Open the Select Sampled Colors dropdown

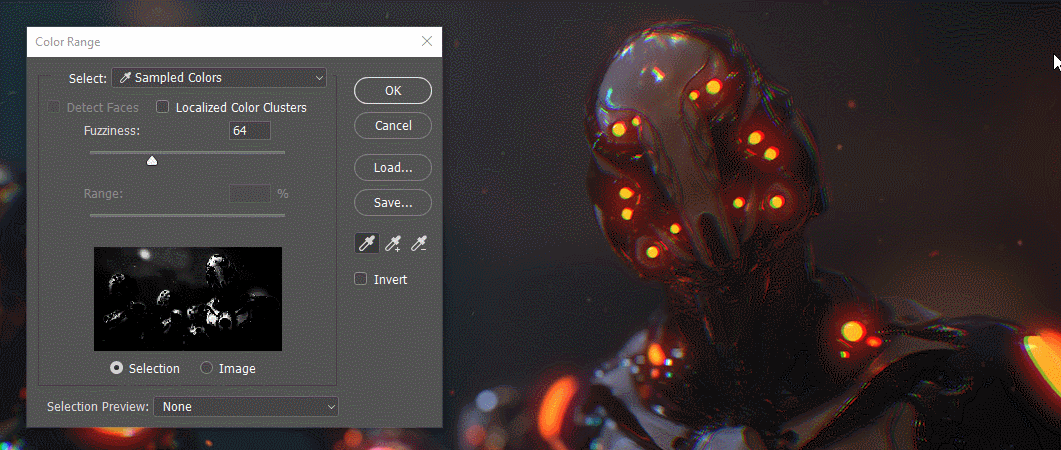(219, 78)
